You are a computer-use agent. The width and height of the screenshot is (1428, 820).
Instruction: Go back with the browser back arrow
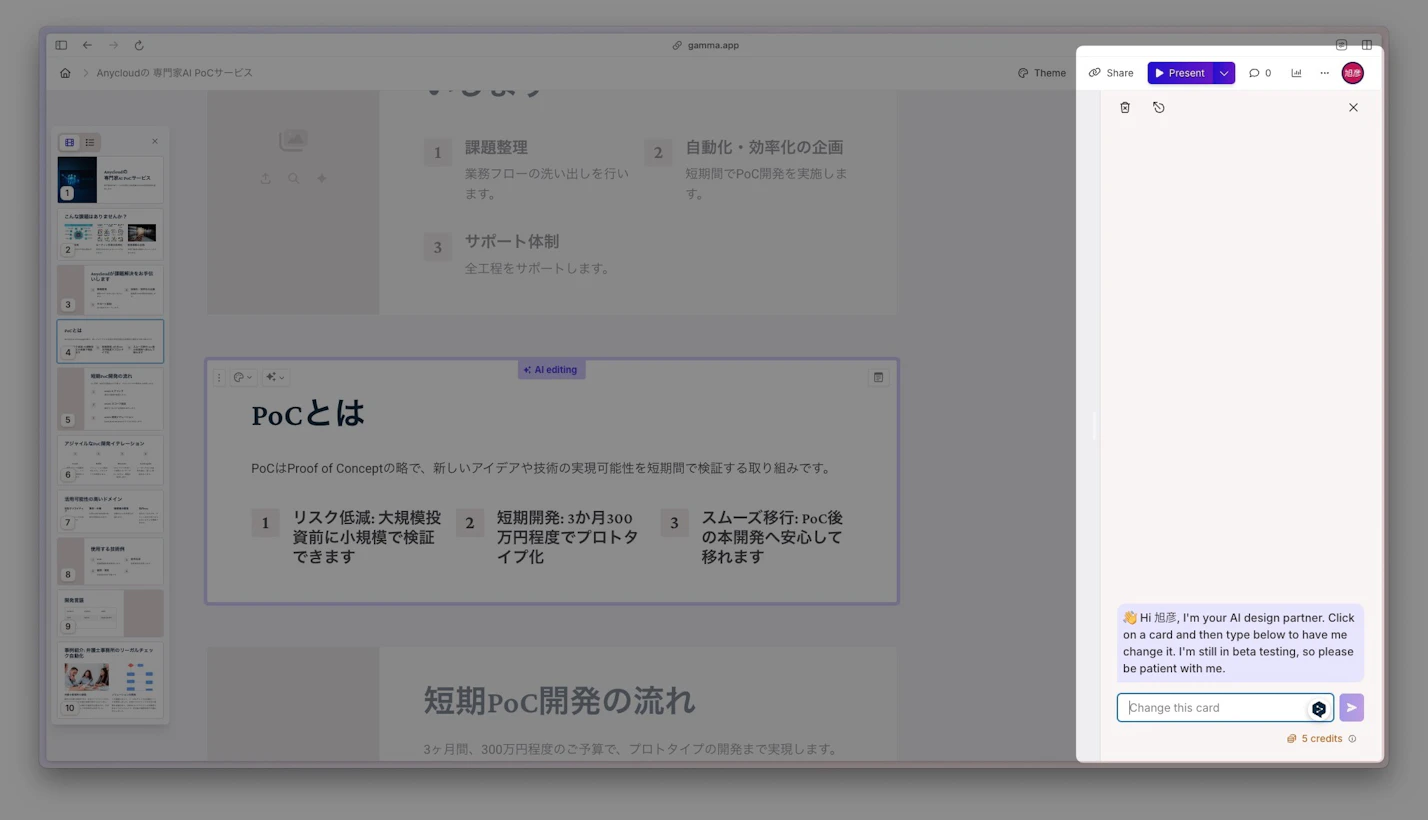click(x=87, y=45)
